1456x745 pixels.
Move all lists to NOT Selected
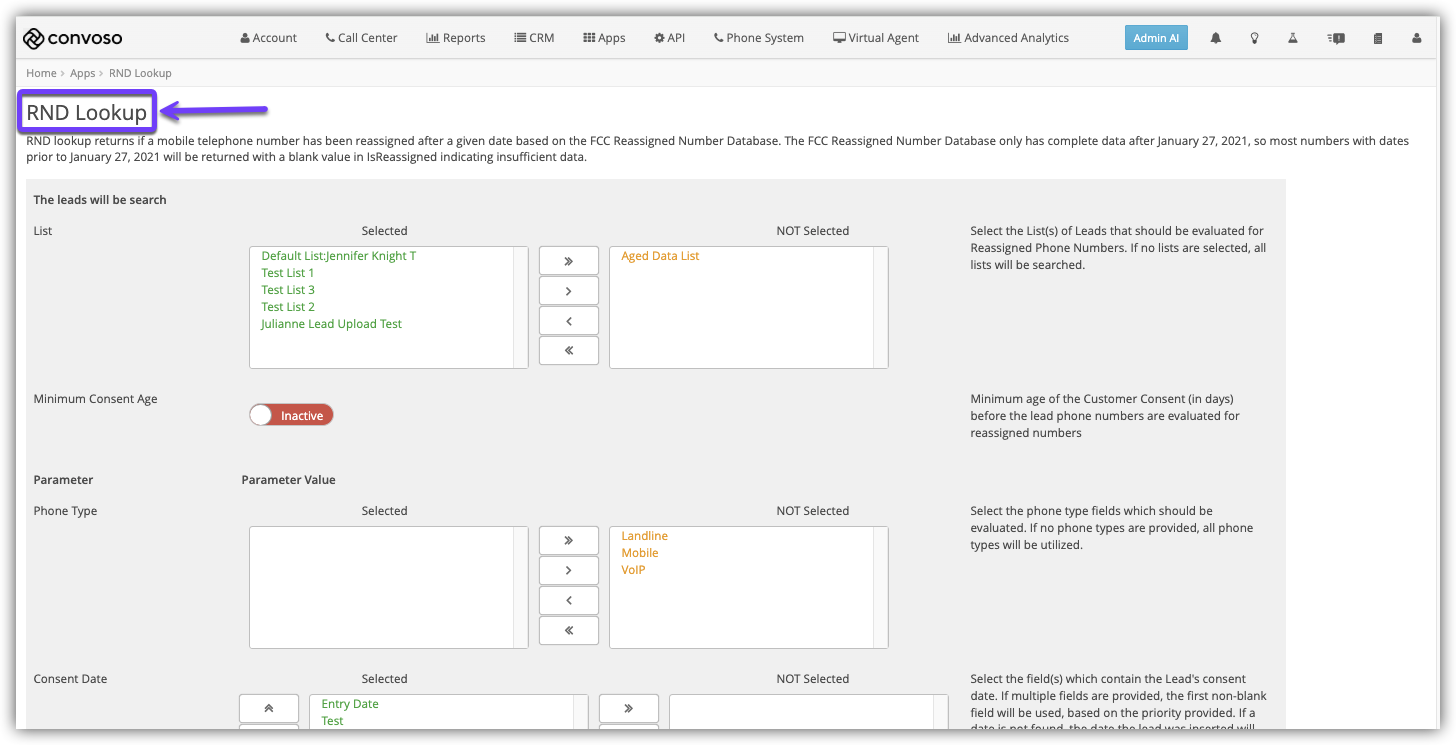(x=568, y=260)
